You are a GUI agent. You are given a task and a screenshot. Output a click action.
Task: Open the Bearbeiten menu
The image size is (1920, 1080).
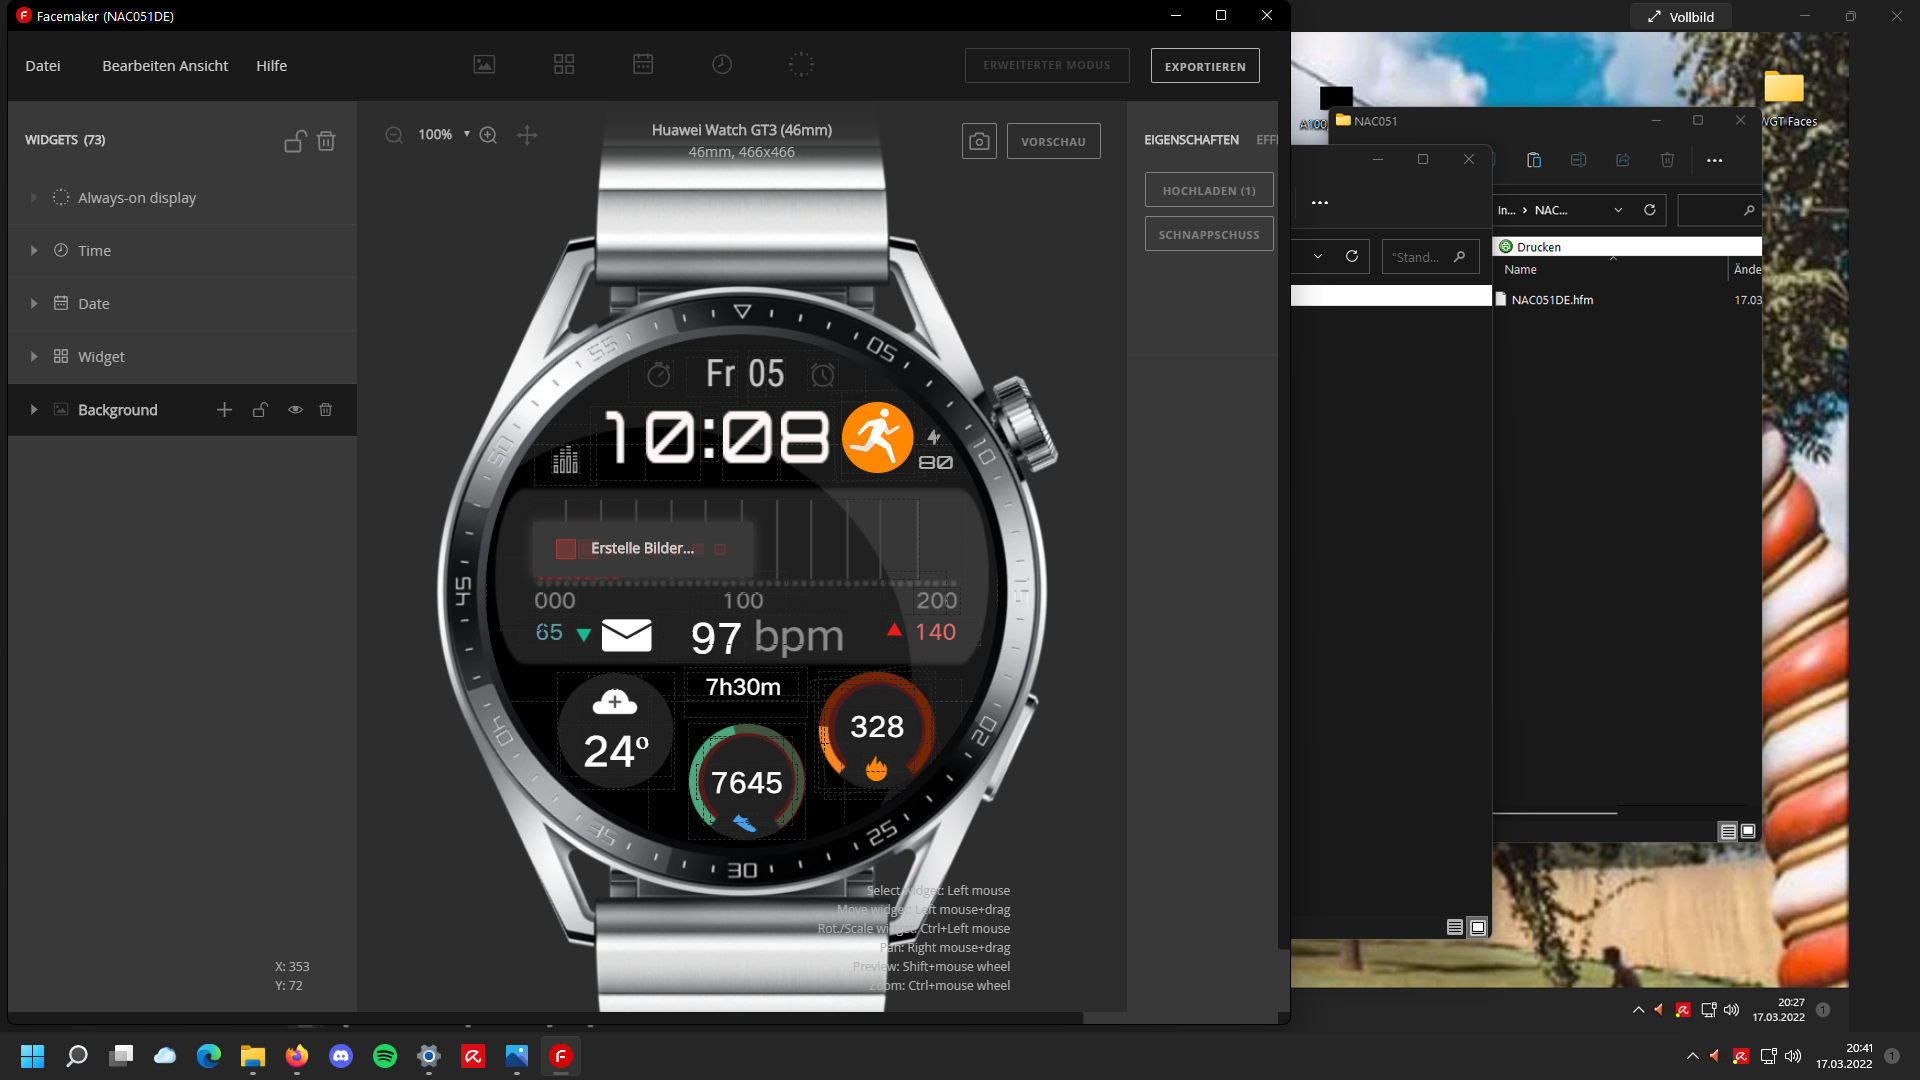click(139, 66)
